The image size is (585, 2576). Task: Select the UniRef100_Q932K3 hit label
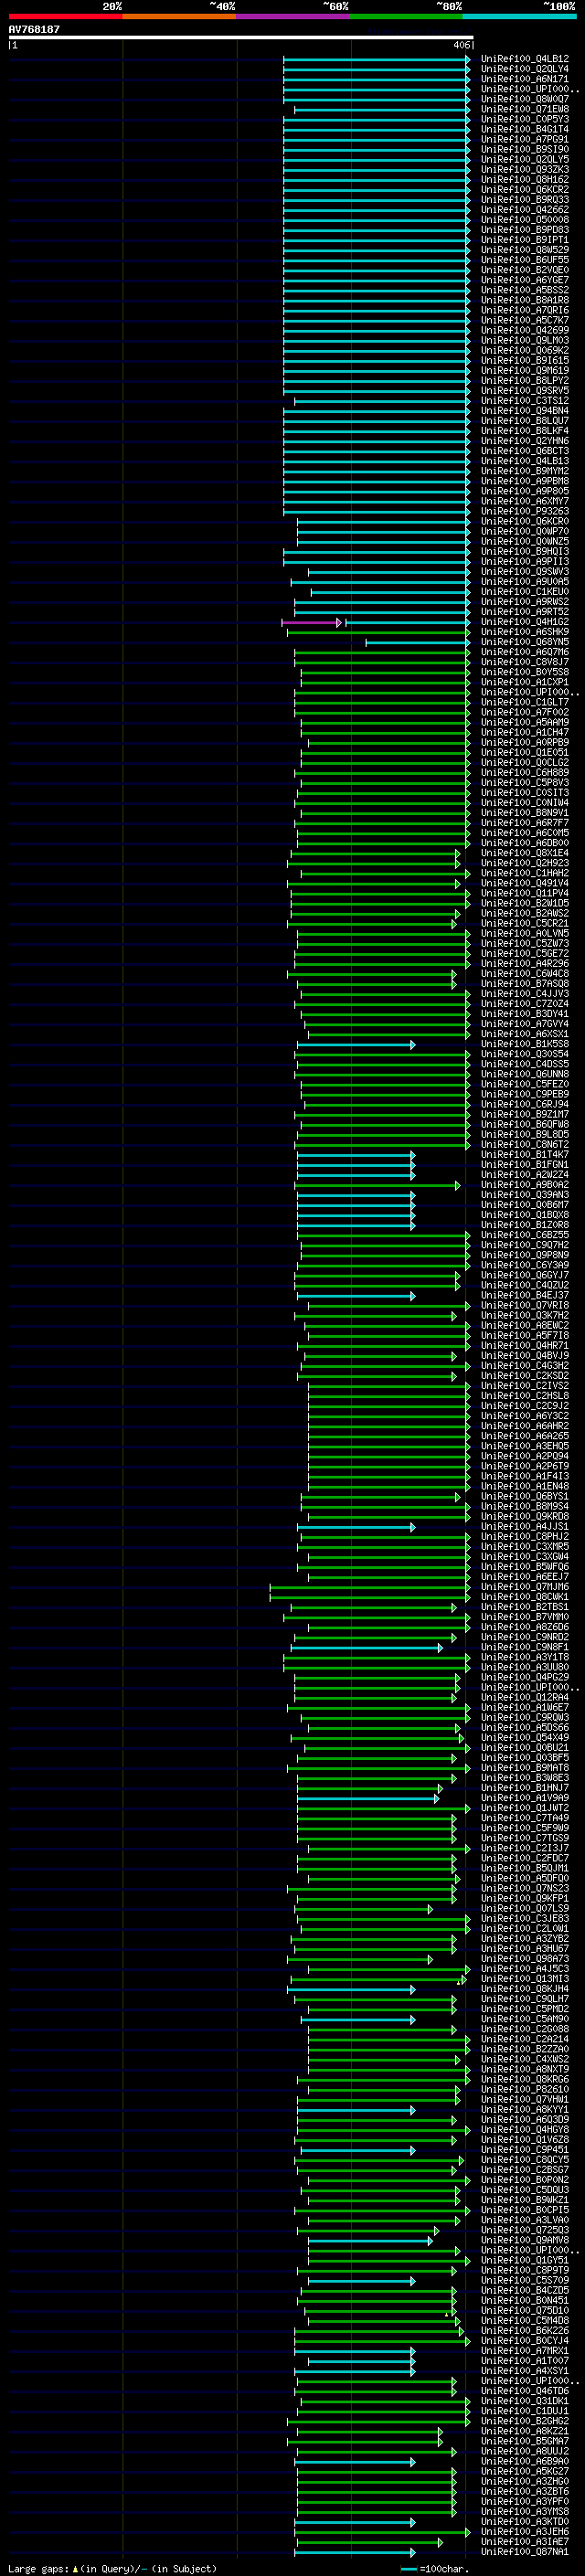pos(524,169)
